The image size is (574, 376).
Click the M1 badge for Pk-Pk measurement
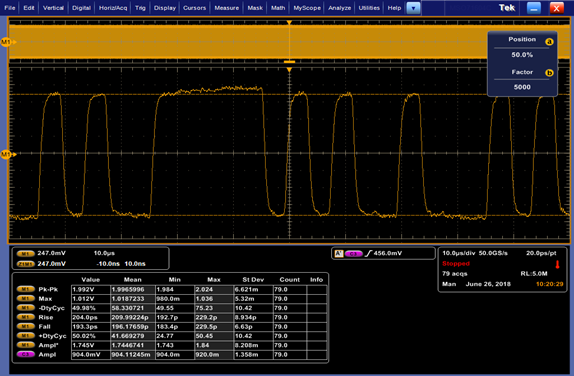(26, 290)
